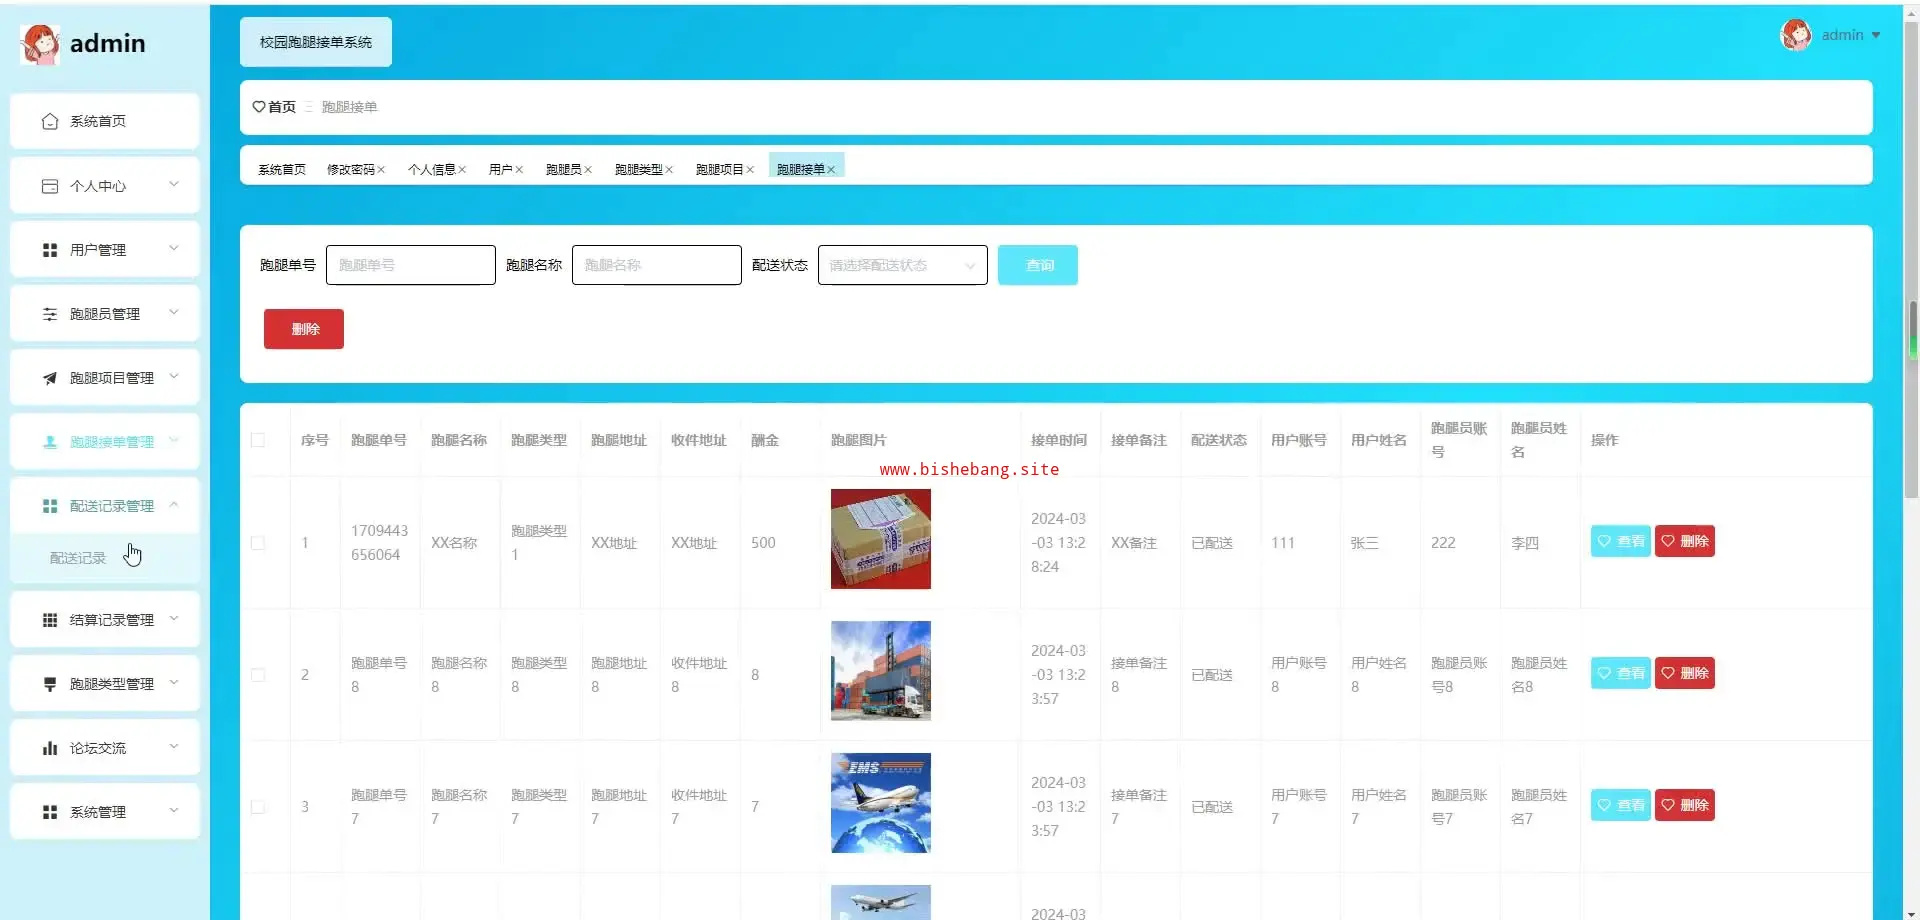Image resolution: width=1920 pixels, height=920 pixels.
Task: Switch to the 修改密码 tab
Action: 351,170
